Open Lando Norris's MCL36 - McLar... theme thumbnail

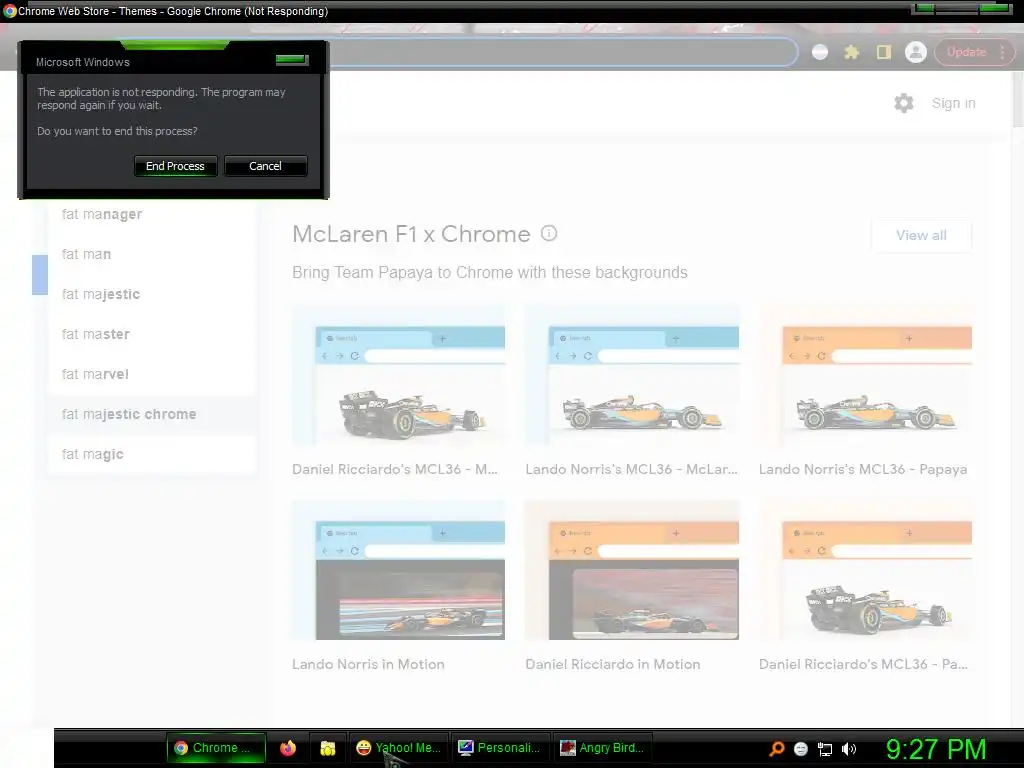(x=632, y=376)
